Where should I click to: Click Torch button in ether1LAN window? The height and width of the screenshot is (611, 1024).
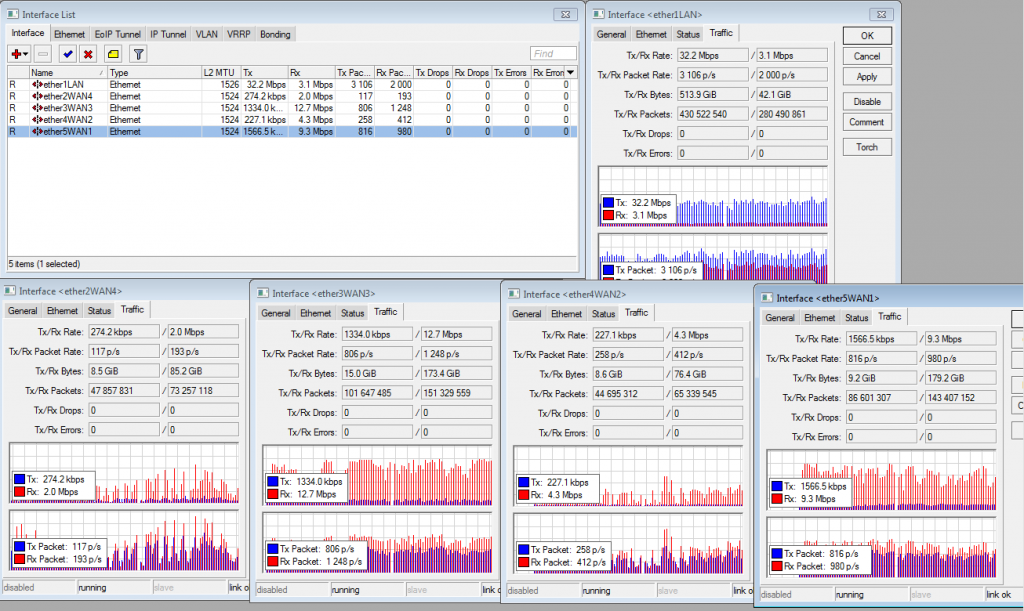pos(867,147)
